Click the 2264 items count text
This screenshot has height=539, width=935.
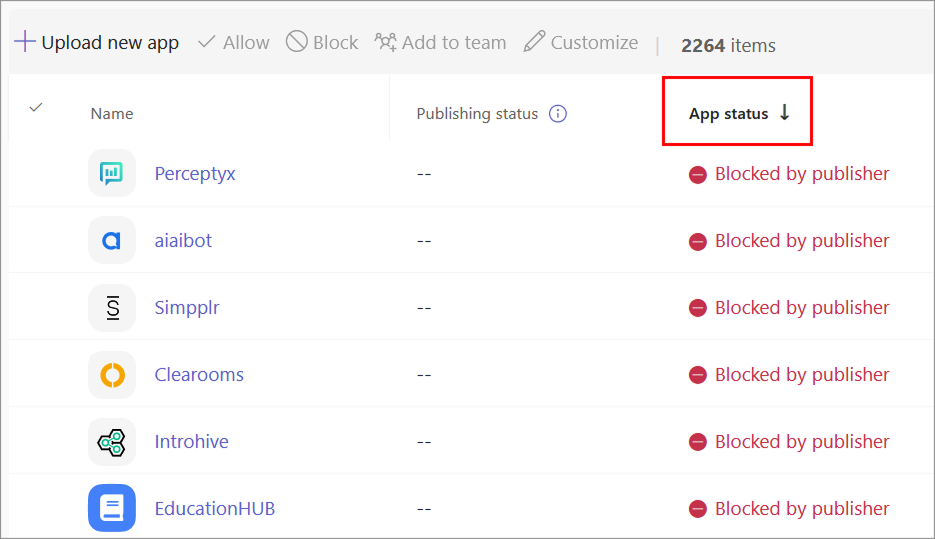[728, 45]
